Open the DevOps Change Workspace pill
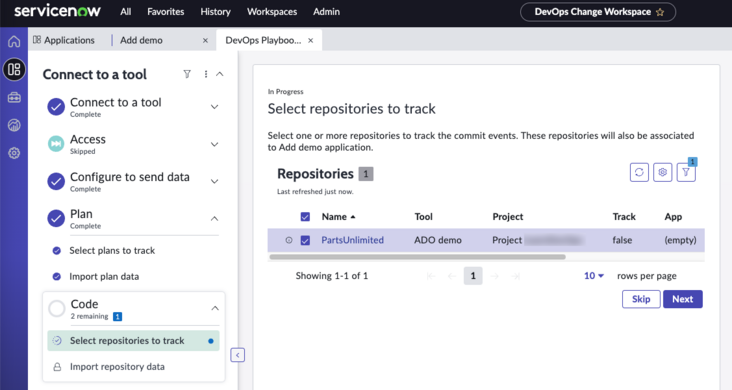732x390 pixels. coord(598,12)
